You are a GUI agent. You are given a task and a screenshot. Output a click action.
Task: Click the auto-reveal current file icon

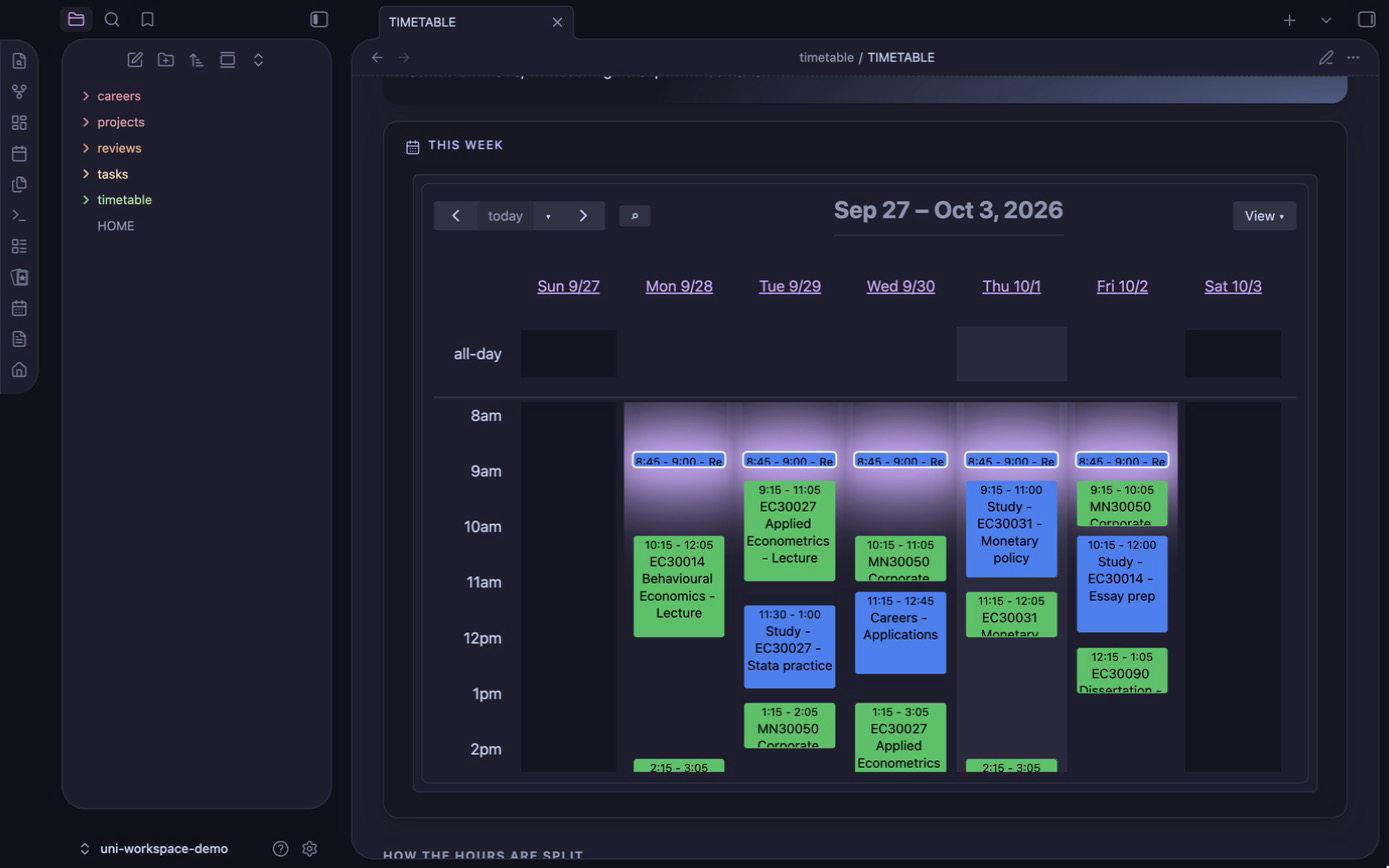tap(228, 60)
